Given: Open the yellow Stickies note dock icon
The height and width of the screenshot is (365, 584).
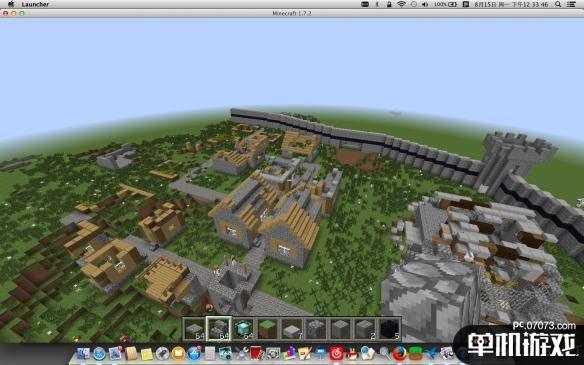Looking at the screenshot, I should click(x=147, y=353).
